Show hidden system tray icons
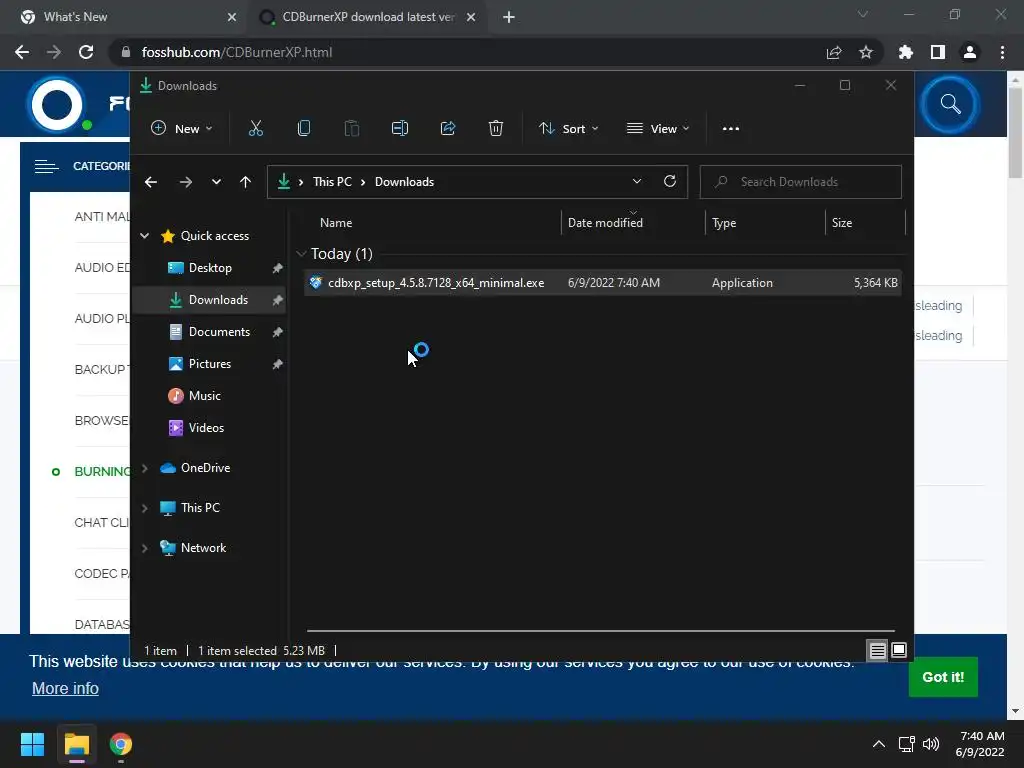This screenshot has width=1024, height=768. coord(879,744)
